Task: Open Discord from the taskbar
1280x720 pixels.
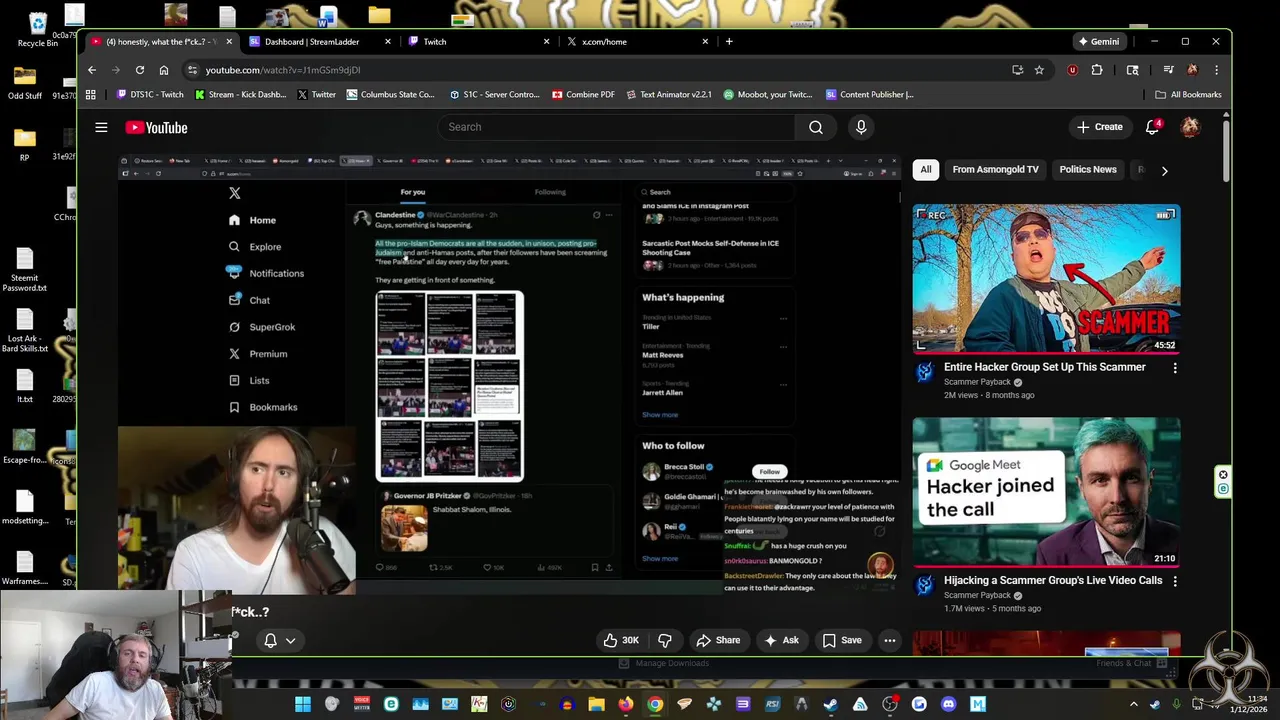Action: click(x=949, y=704)
